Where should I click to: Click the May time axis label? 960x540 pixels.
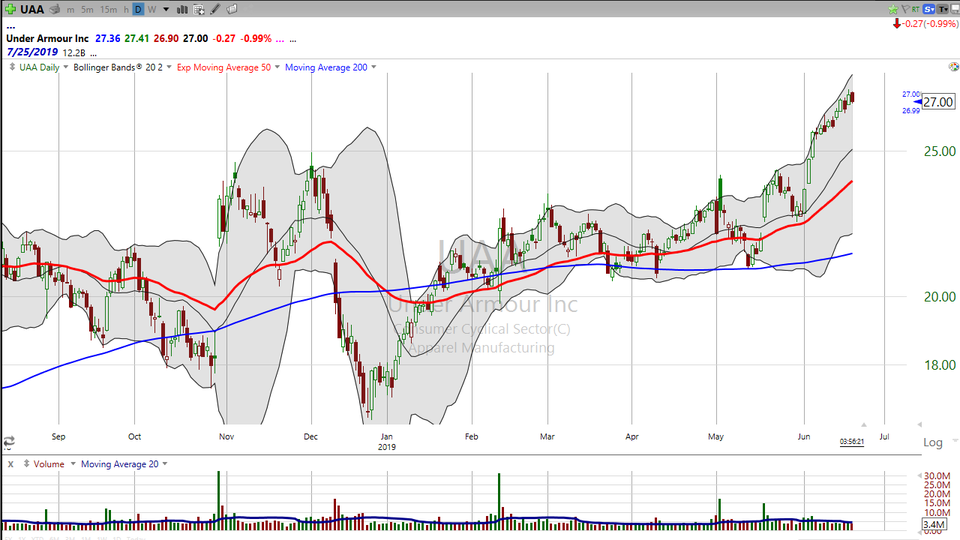pos(716,437)
